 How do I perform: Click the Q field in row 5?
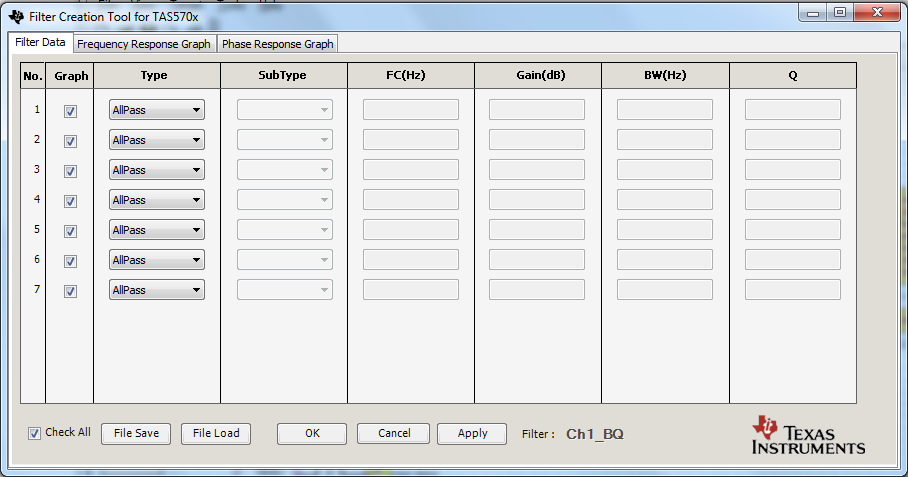click(x=793, y=230)
